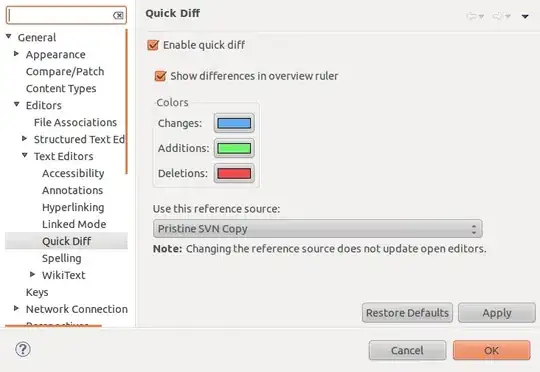The height and width of the screenshot is (372, 540).
Task: Click the Apply button
Action: [x=497, y=313]
